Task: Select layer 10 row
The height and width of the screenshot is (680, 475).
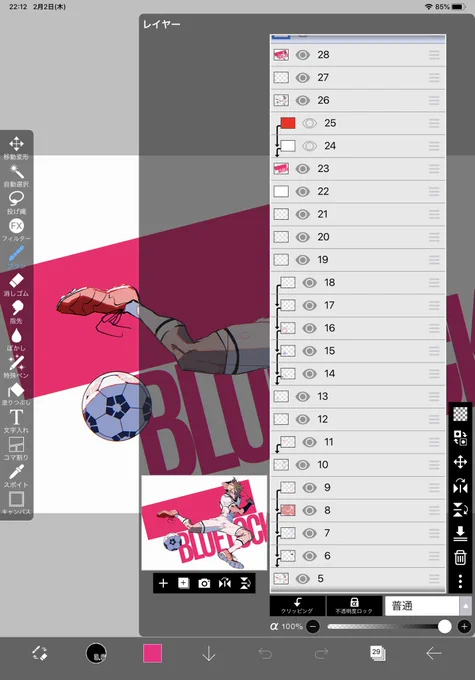Action: click(x=358, y=465)
